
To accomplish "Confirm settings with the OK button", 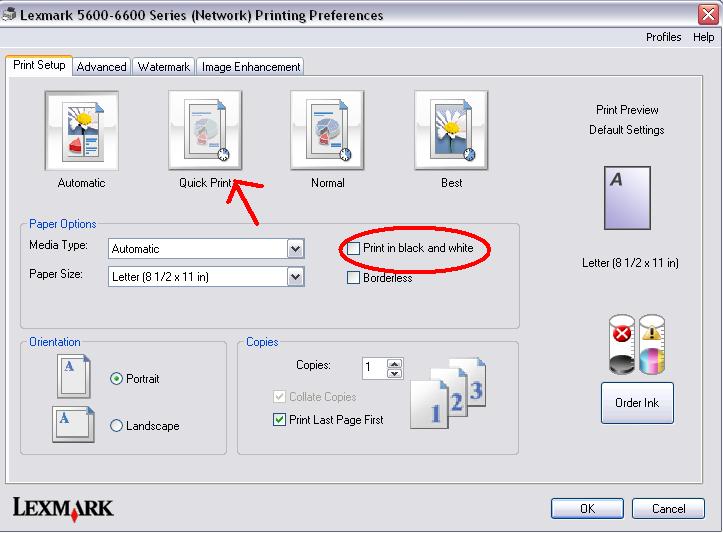I will coord(587,509).
